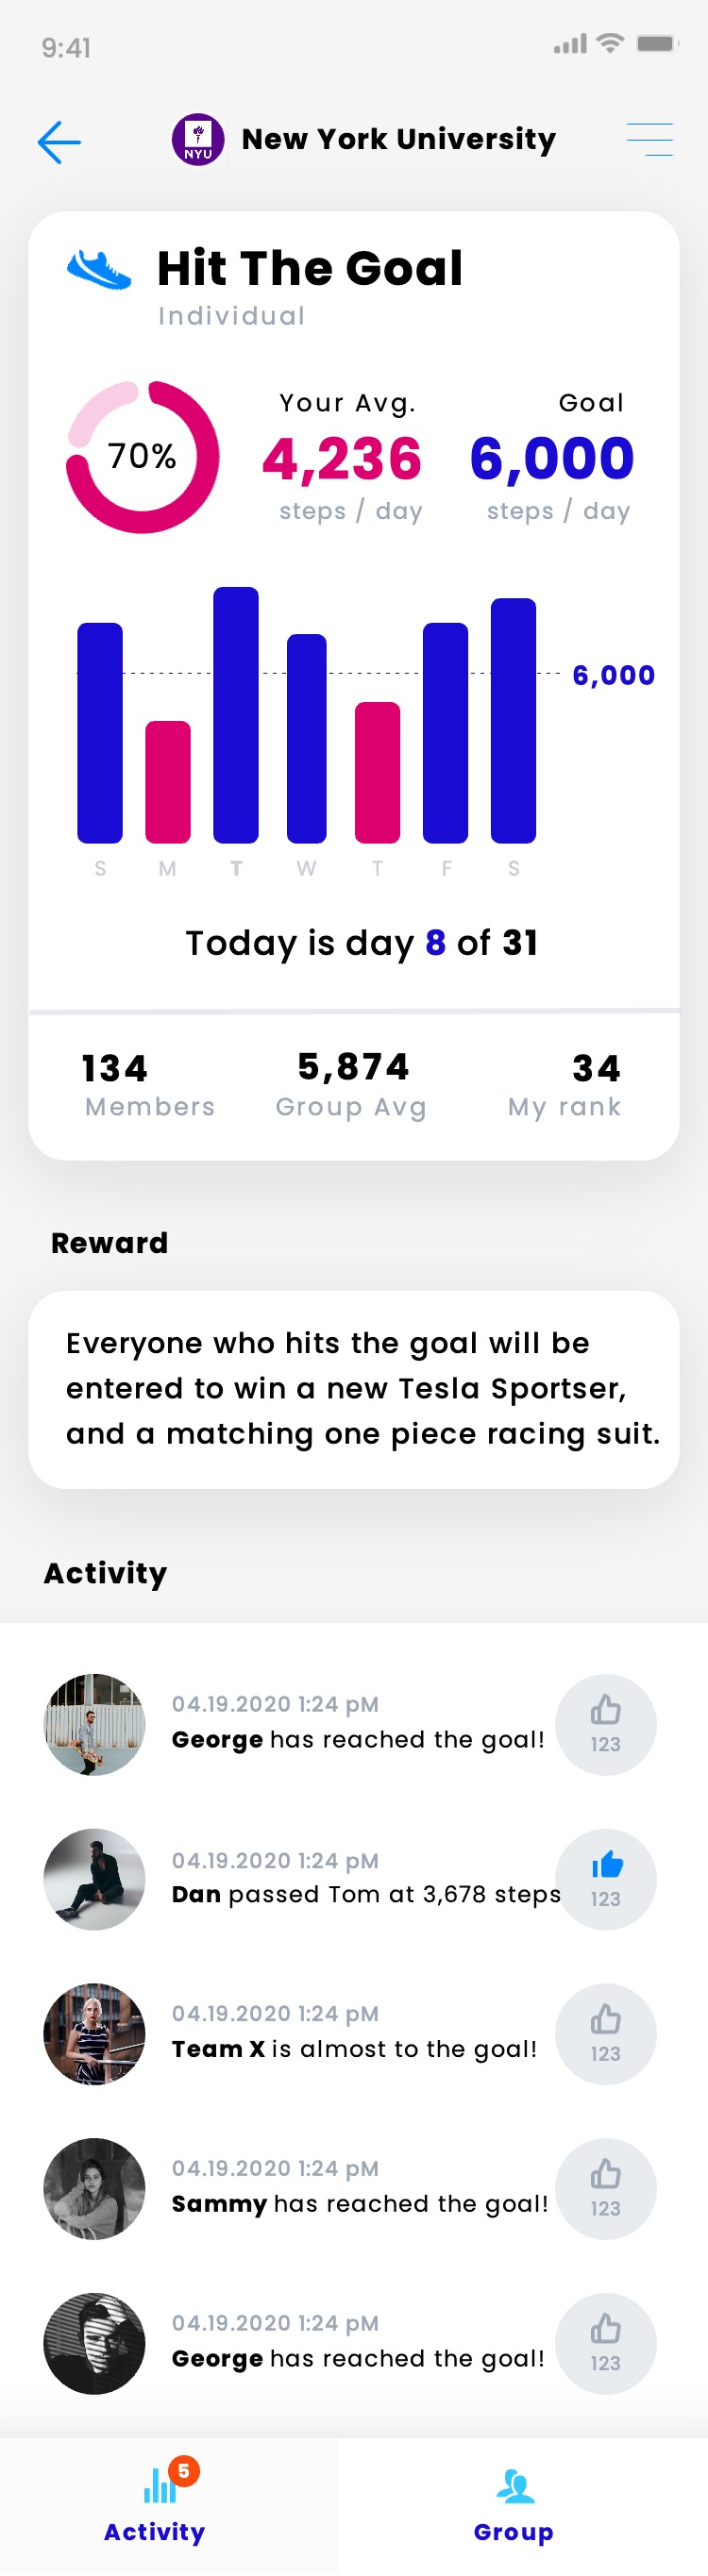Click the Group Avg 5,874 stat
This screenshot has height=2576, width=708.
(x=352, y=1085)
